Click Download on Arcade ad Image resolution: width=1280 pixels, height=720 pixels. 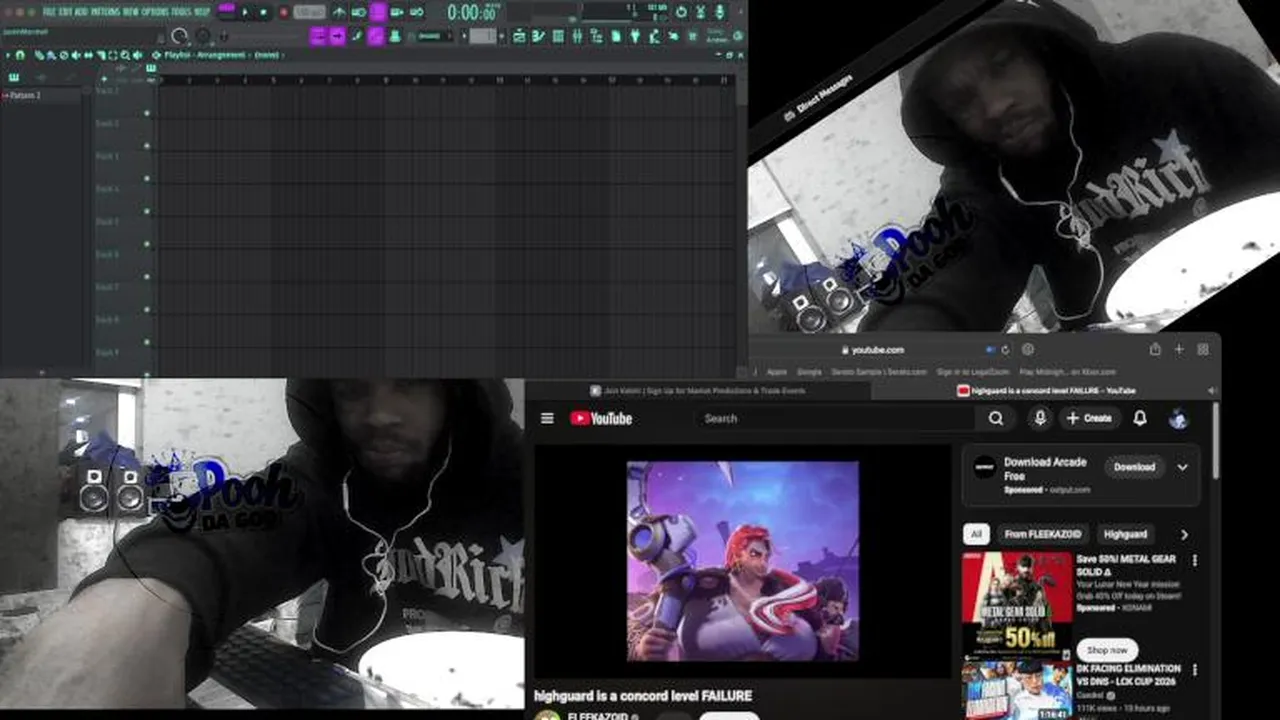click(x=1135, y=467)
